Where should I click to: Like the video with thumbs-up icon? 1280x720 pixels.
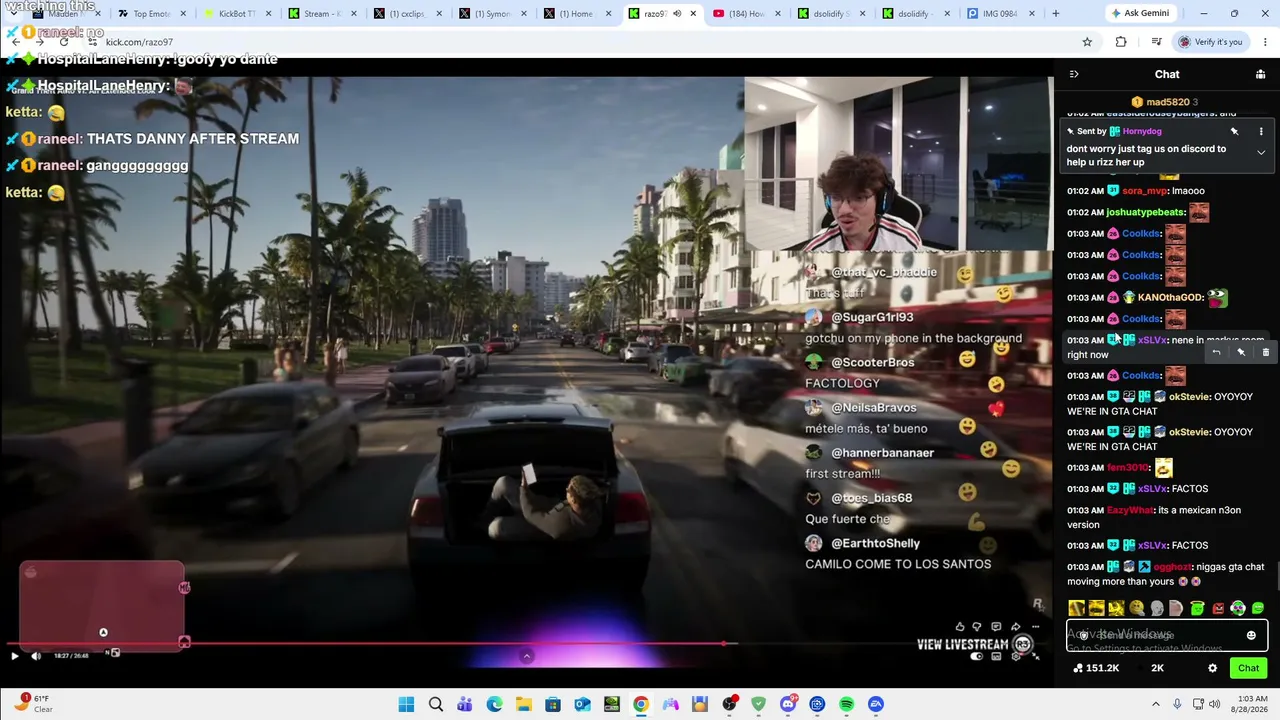point(960,627)
